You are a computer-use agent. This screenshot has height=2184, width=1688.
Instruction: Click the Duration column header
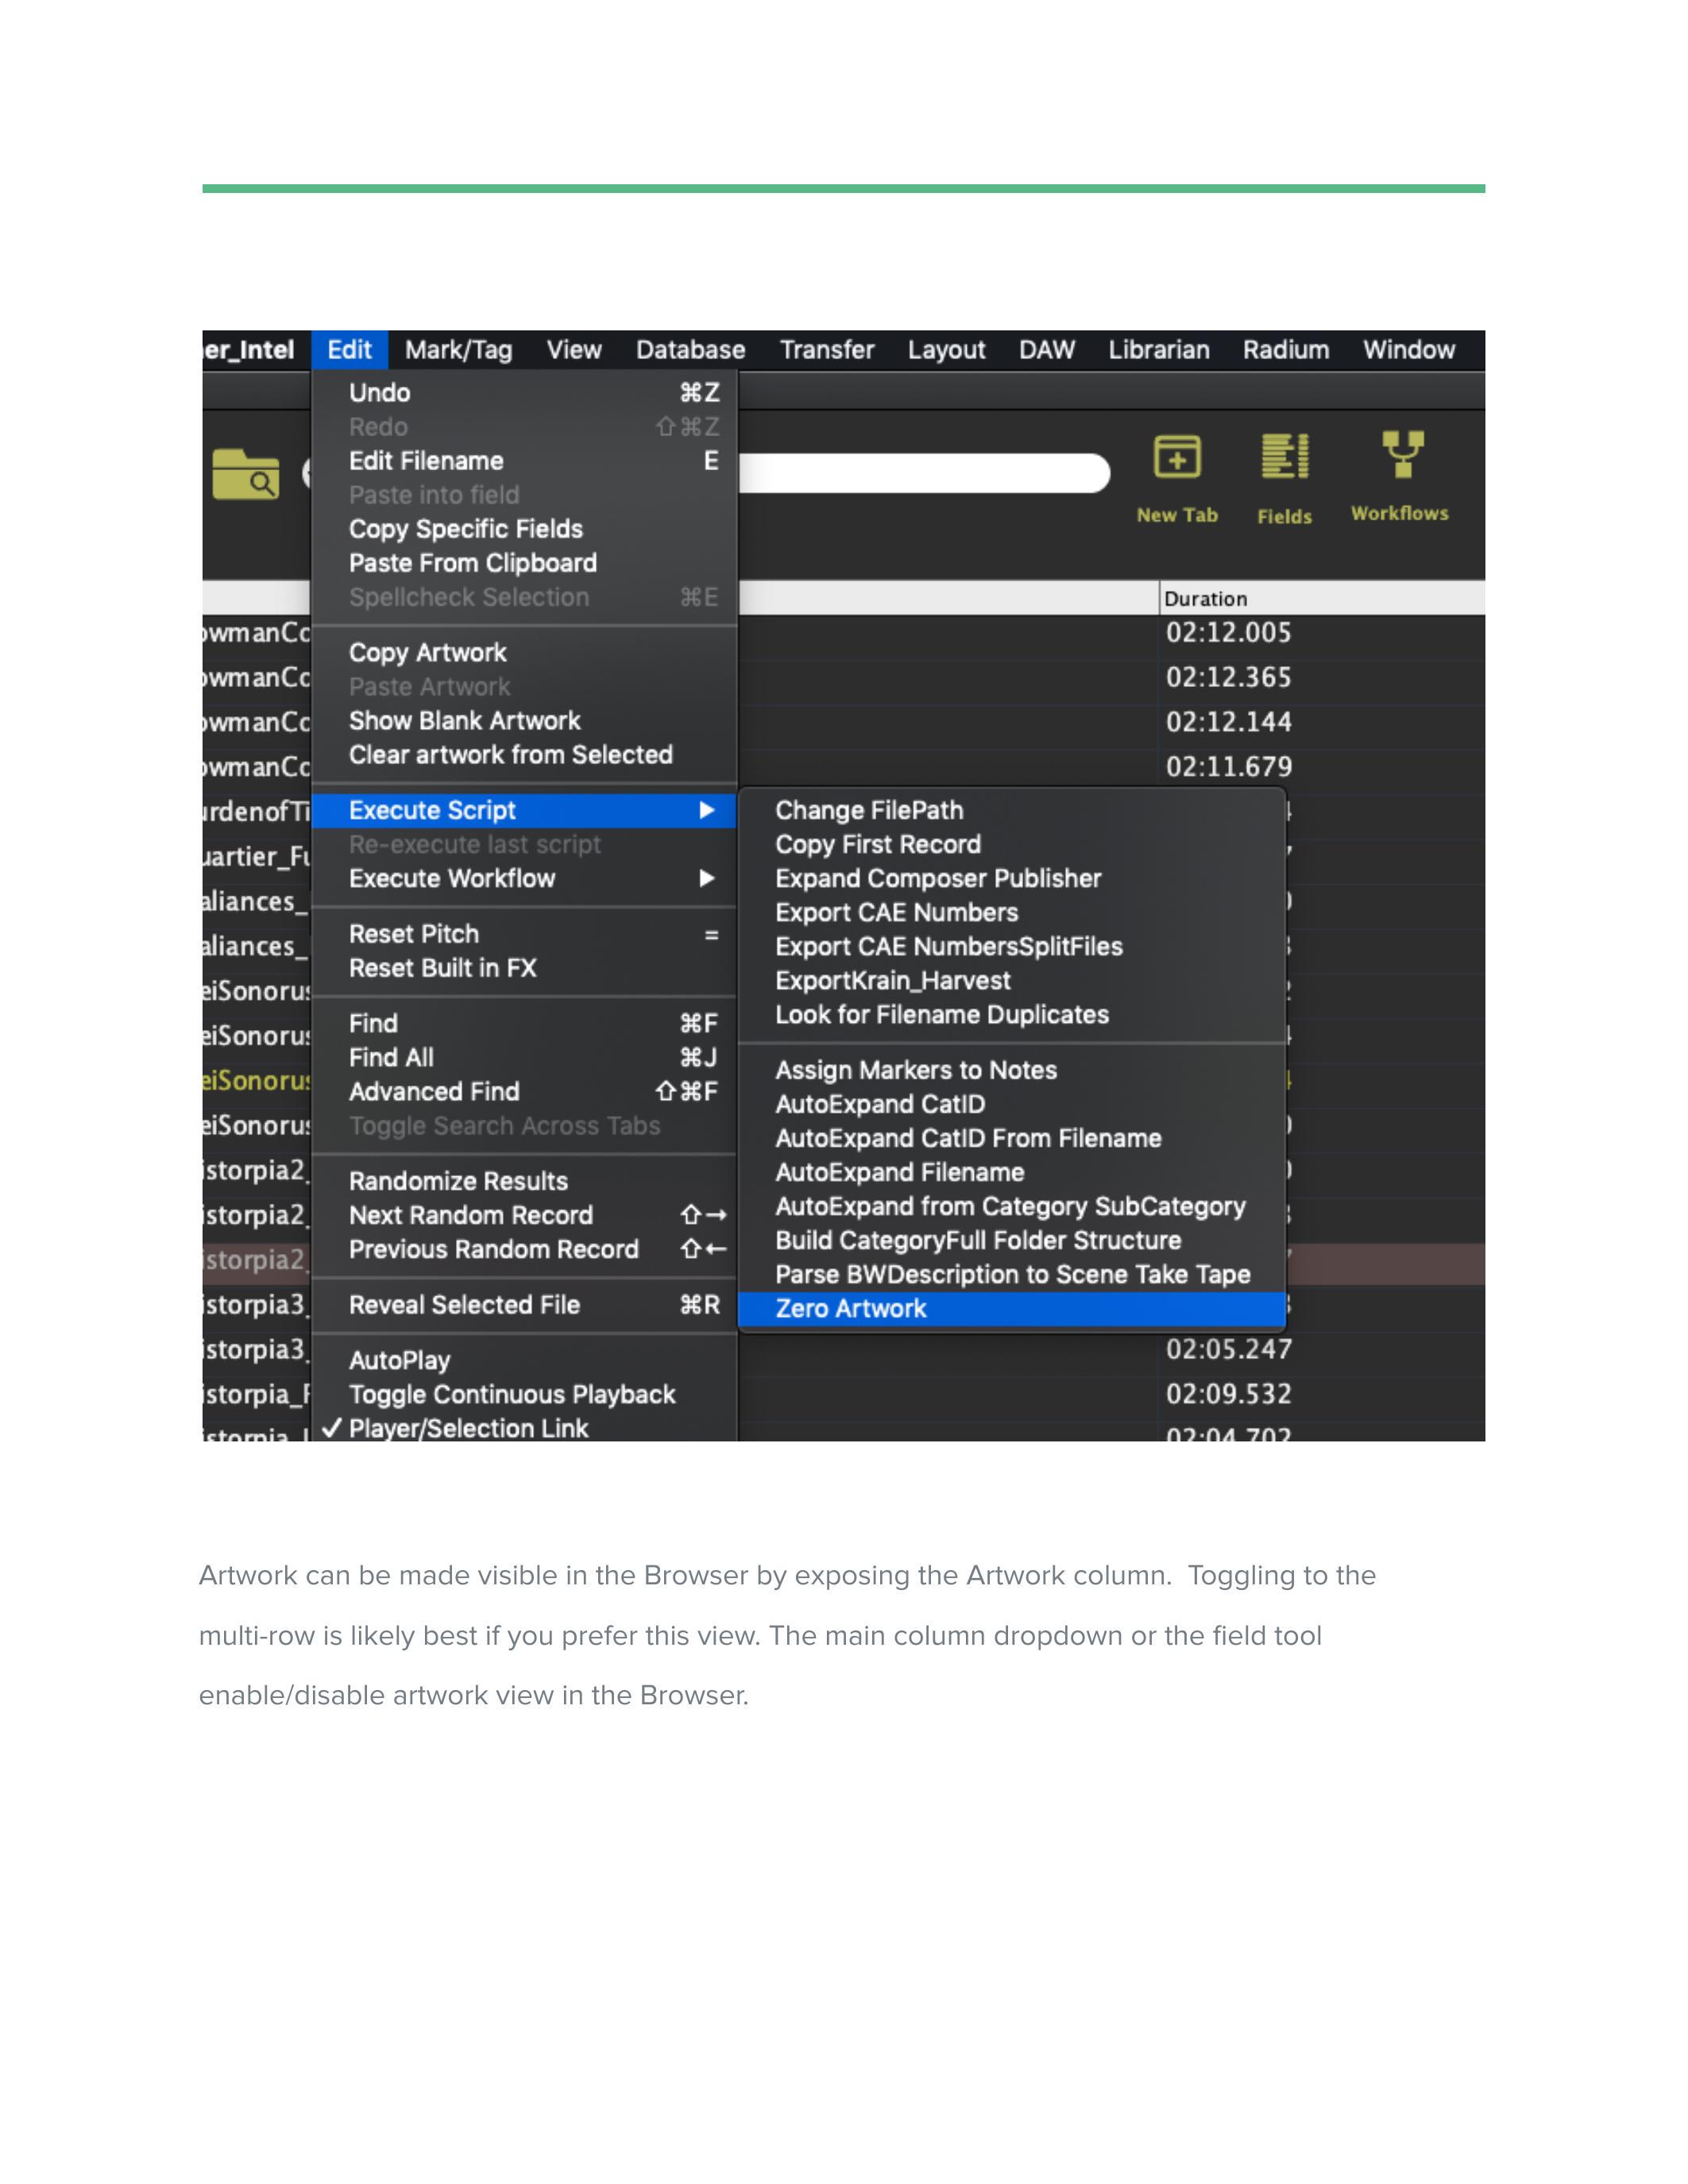(1205, 599)
